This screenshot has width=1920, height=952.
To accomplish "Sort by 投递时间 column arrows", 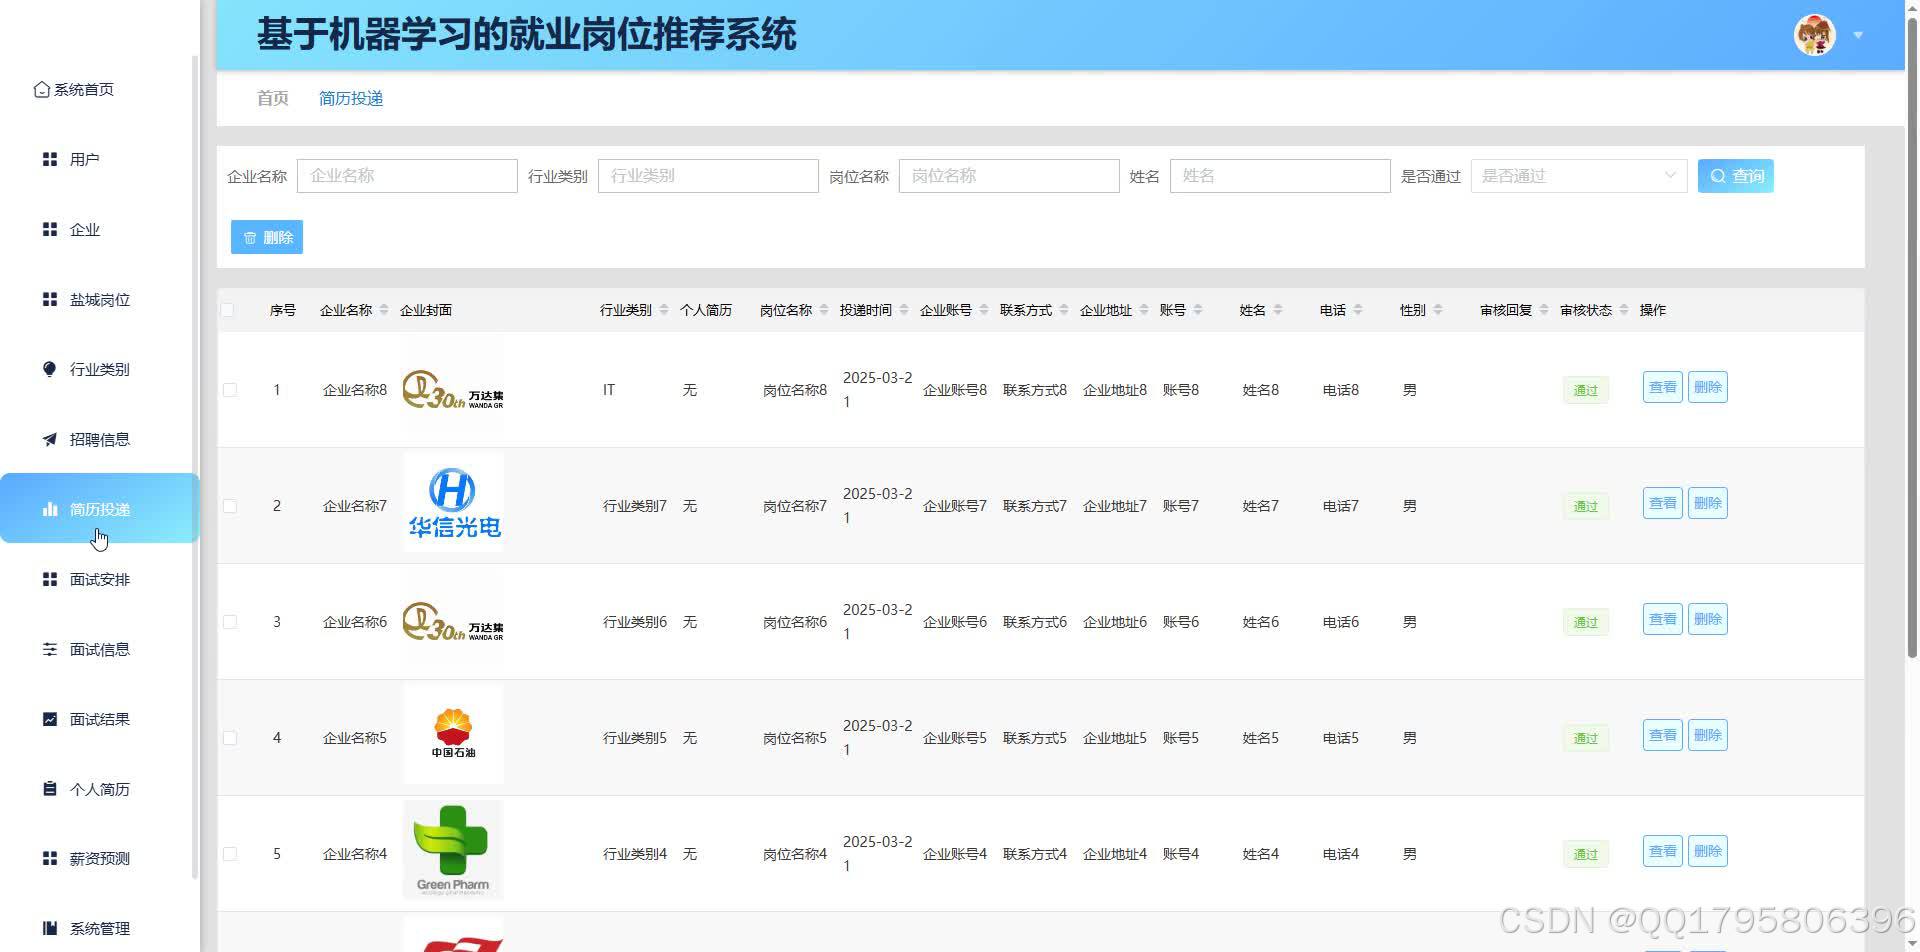I will (904, 310).
